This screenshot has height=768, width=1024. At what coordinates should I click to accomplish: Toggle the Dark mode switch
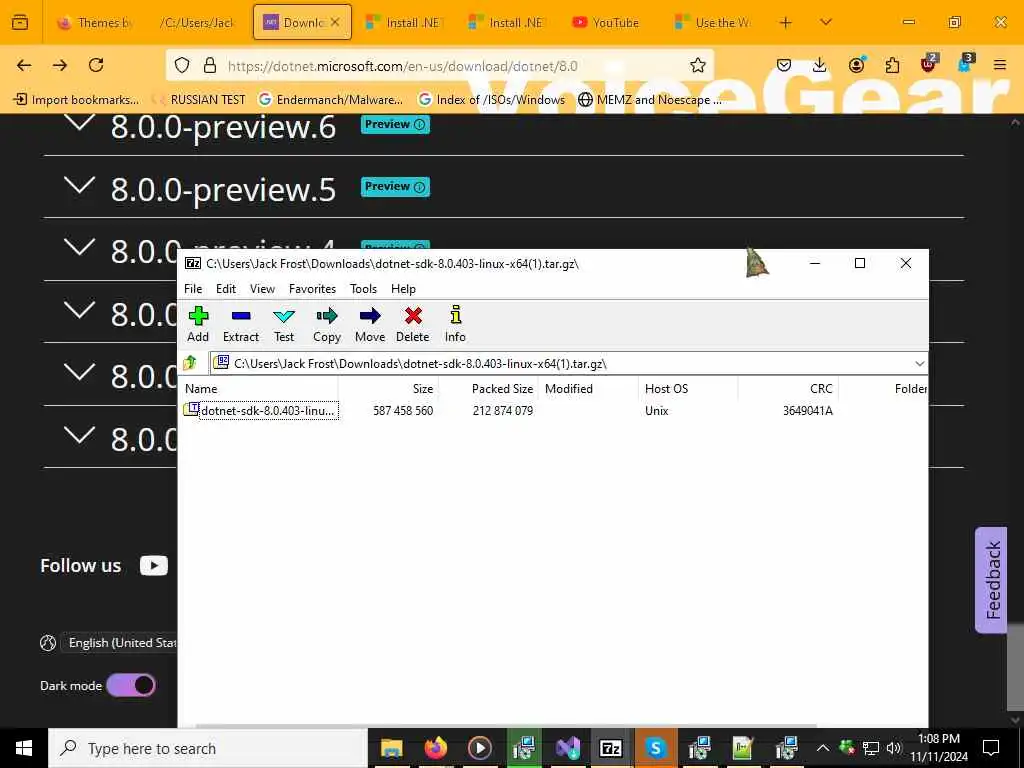[x=131, y=685]
